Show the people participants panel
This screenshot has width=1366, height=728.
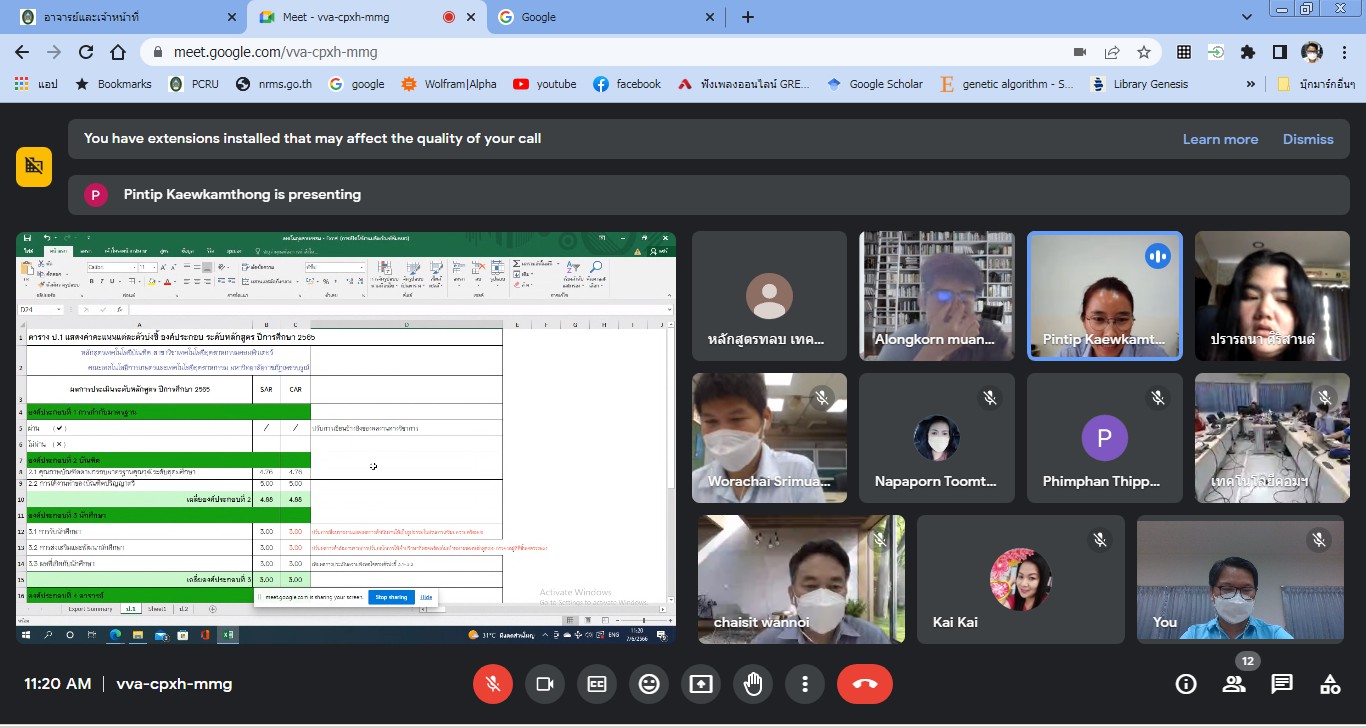[x=1234, y=684]
